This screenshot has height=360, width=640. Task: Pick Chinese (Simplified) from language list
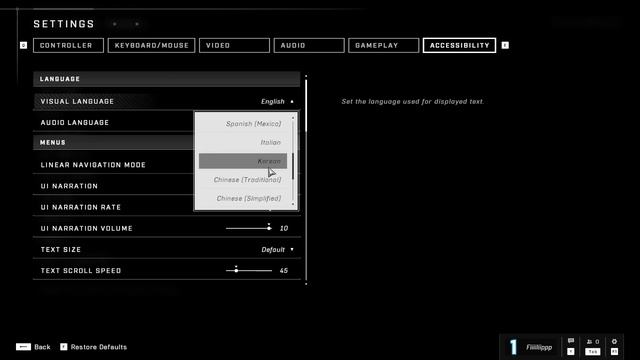tap(243, 198)
